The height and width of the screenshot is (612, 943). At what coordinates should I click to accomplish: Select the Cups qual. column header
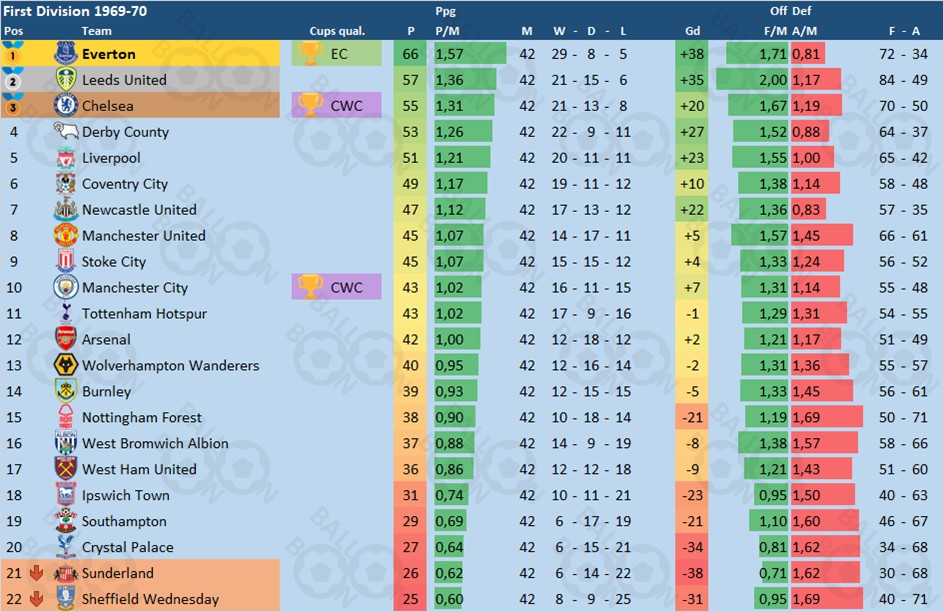pos(337,31)
